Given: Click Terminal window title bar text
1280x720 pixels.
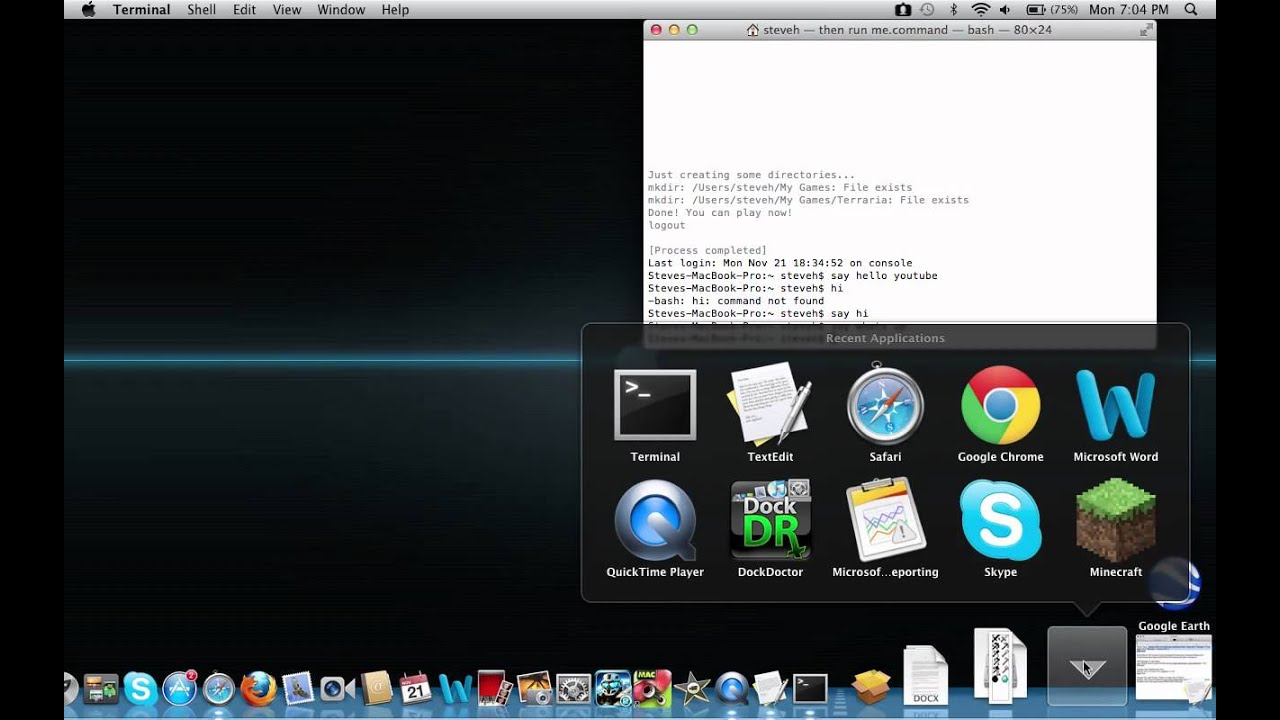Looking at the screenshot, I should (x=907, y=30).
